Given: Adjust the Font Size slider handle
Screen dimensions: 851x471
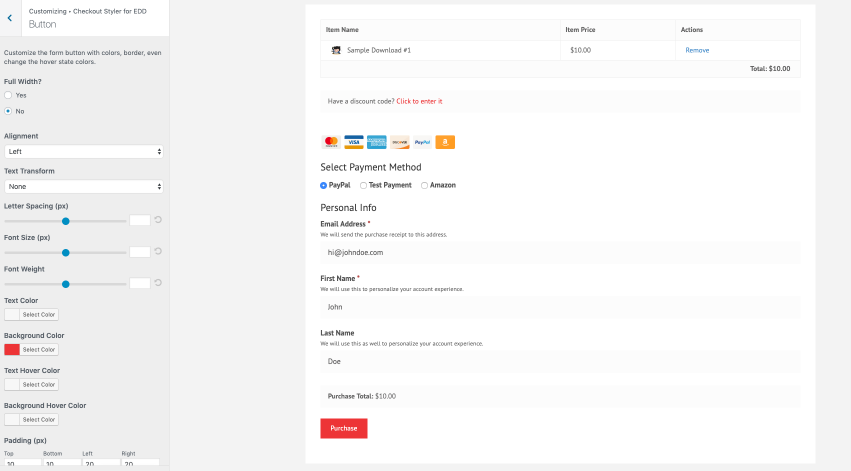Looking at the screenshot, I should [x=66, y=253].
